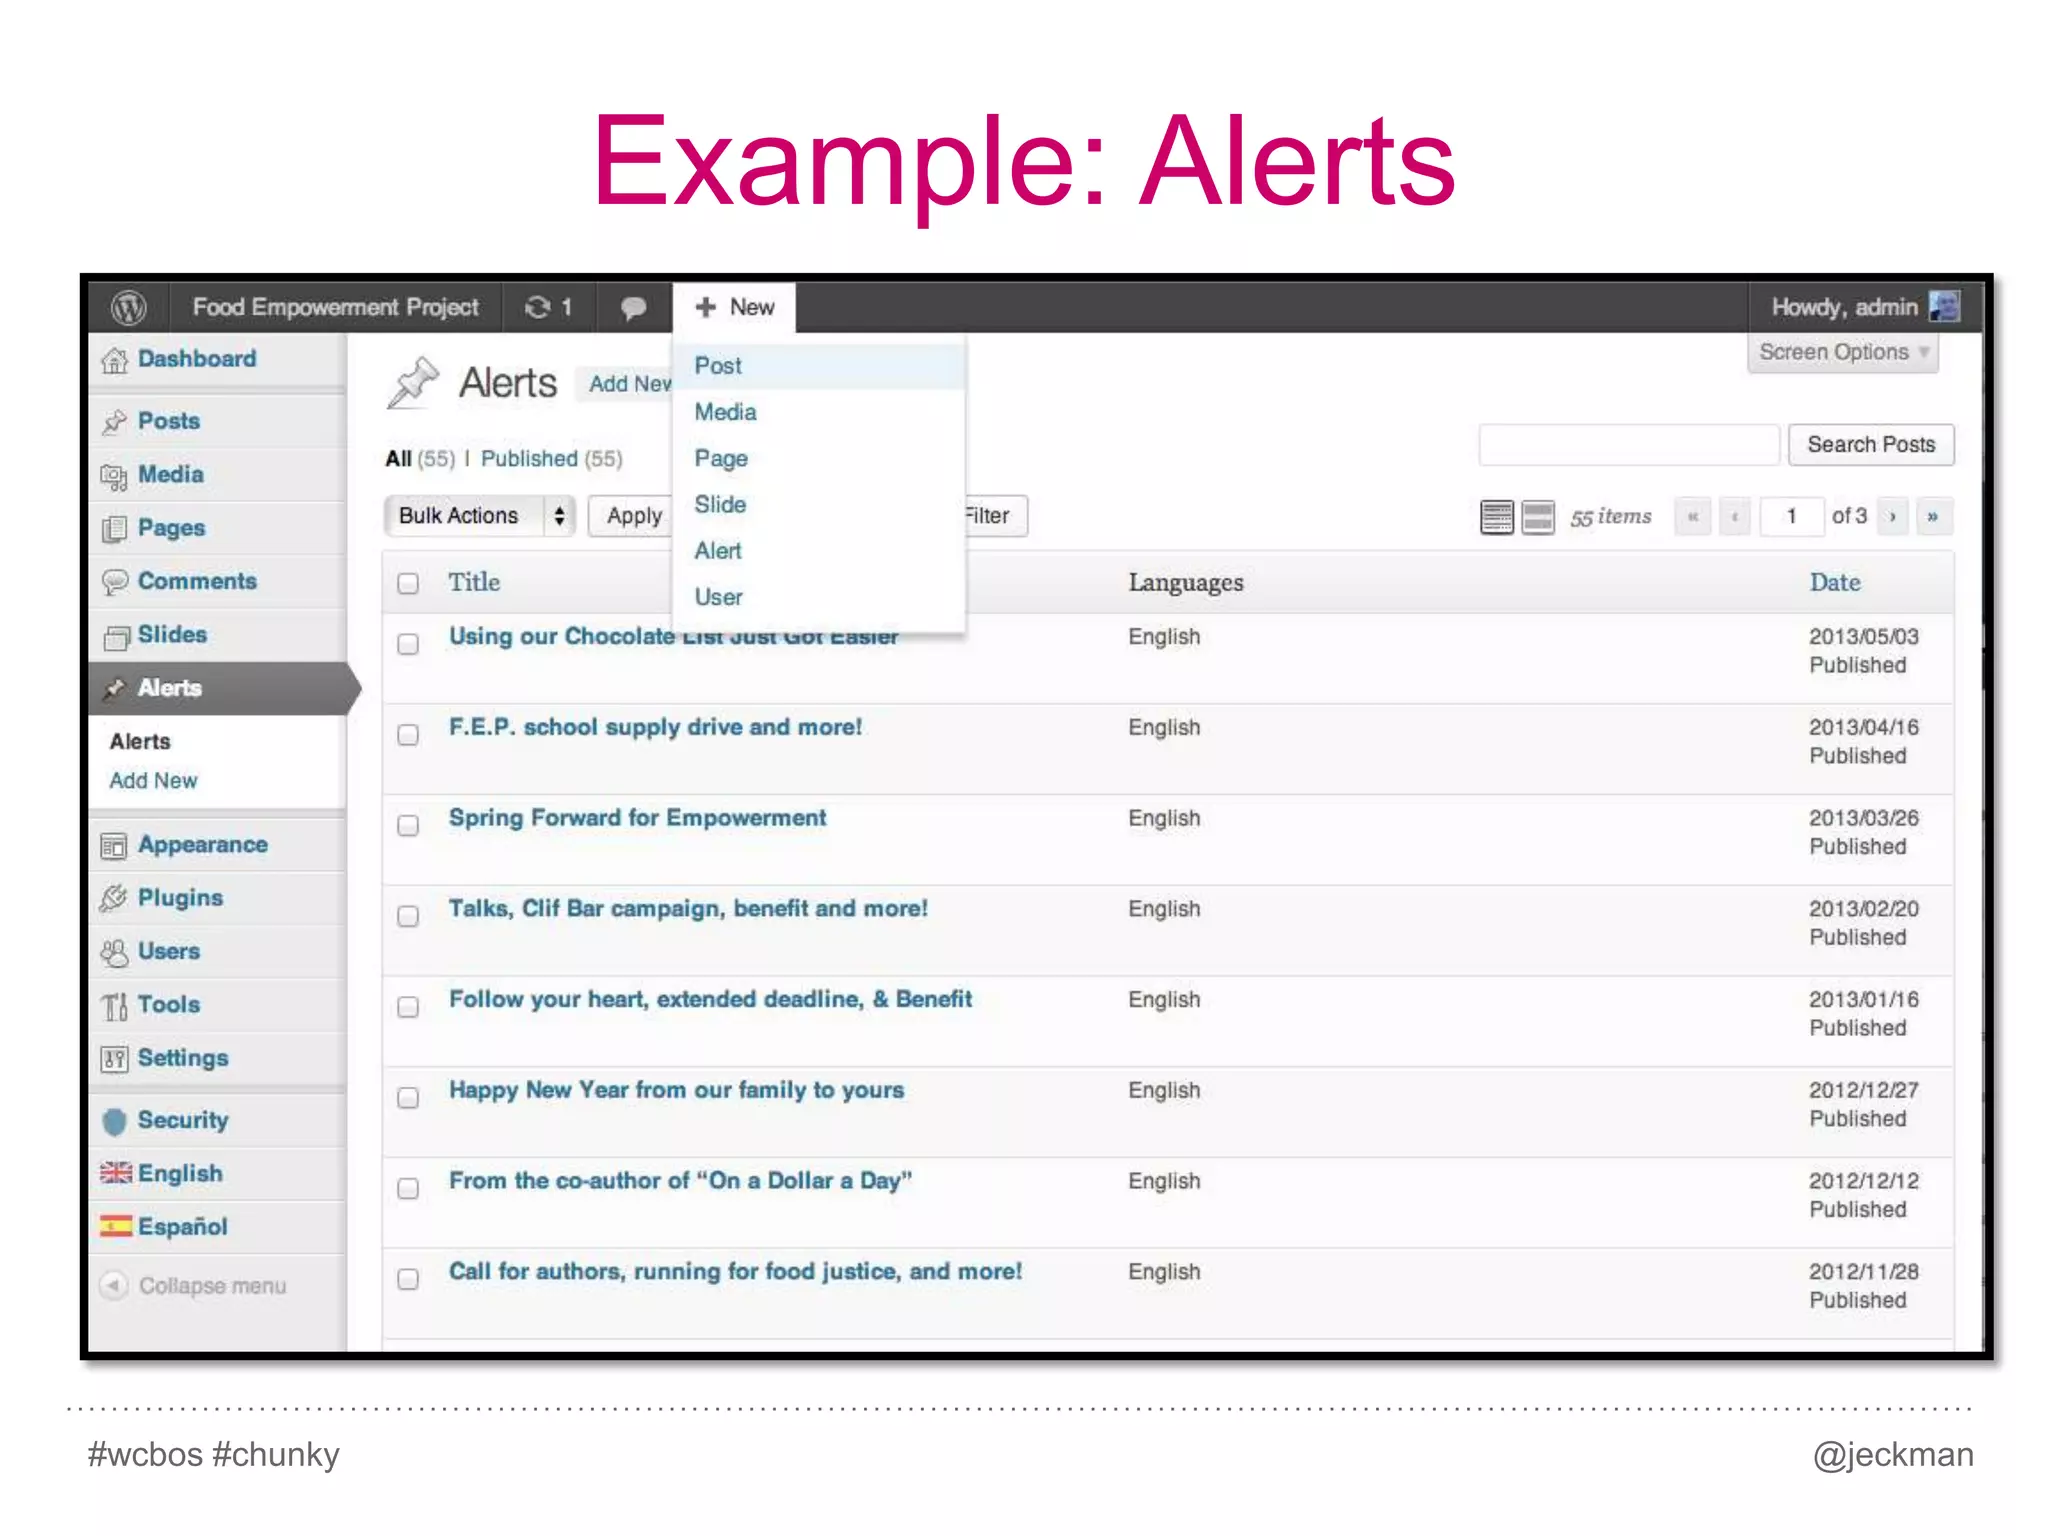Choose Alert from the New menu

pyautogui.click(x=819, y=550)
